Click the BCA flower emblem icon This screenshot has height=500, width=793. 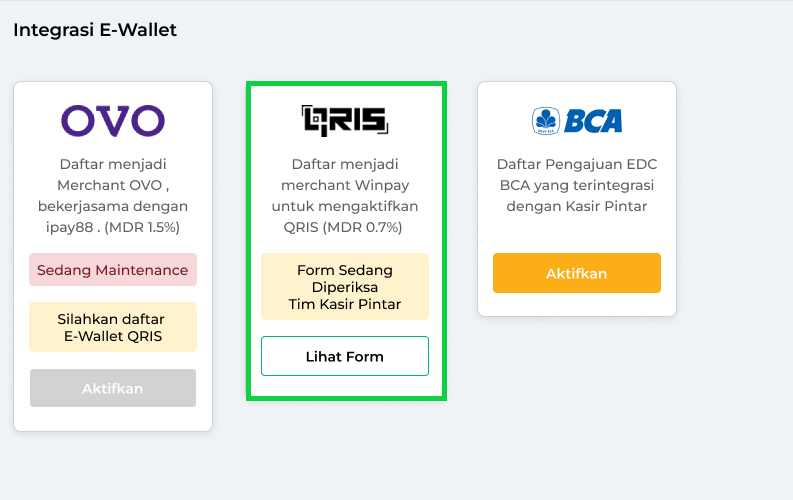tap(546, 121)
